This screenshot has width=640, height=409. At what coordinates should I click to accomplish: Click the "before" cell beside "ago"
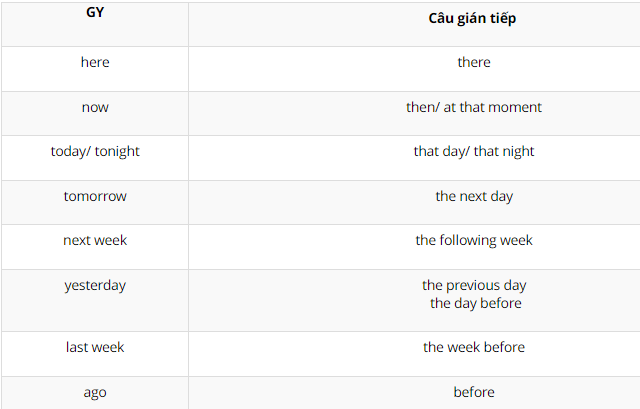473,392
